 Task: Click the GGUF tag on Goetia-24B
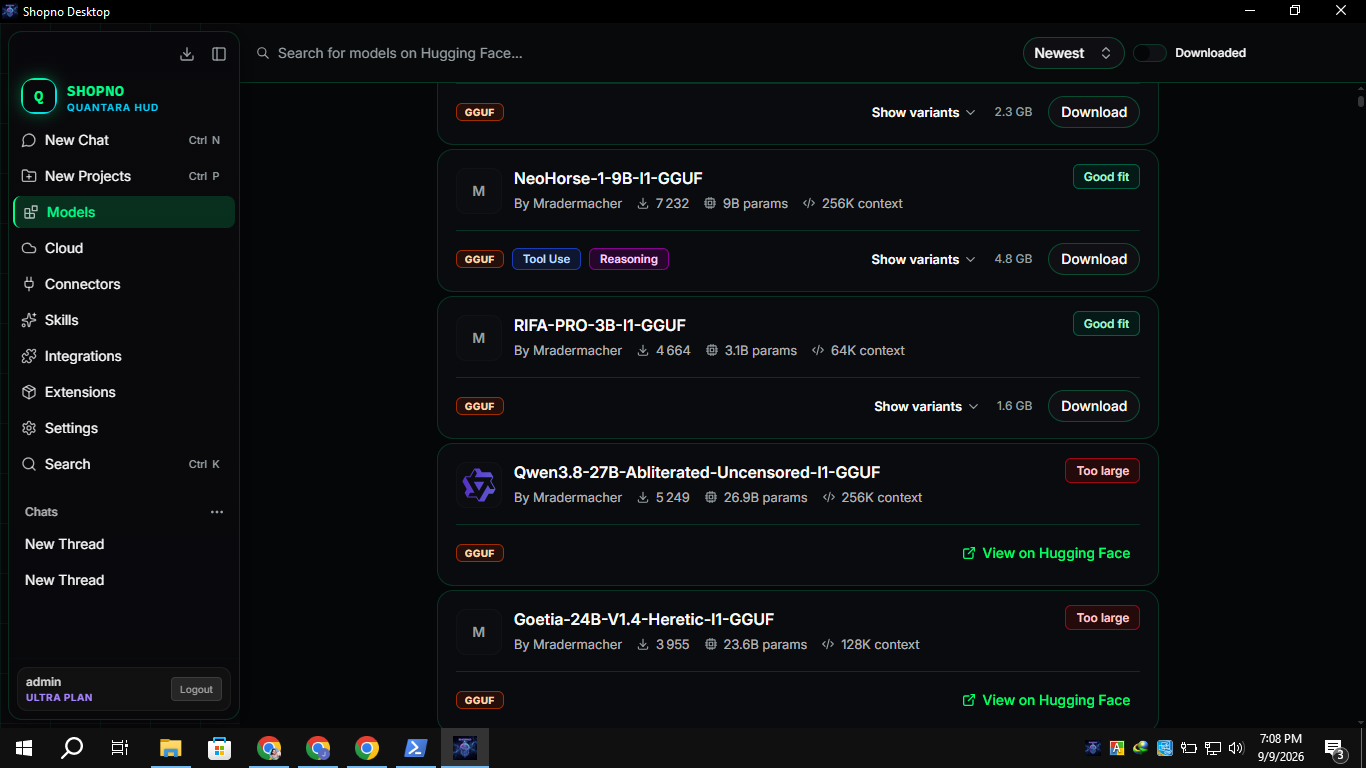pyautogui.click(x=480, y=700)
